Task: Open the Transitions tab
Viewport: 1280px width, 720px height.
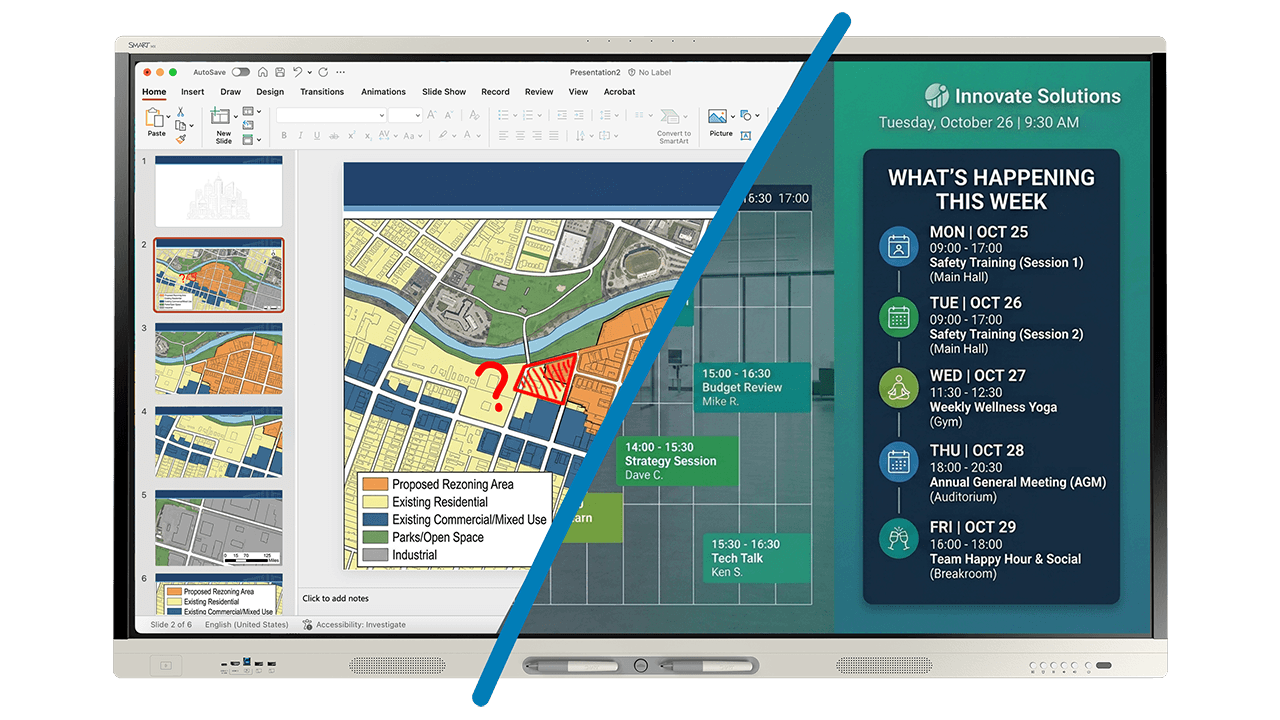Action: click(322, 92)
